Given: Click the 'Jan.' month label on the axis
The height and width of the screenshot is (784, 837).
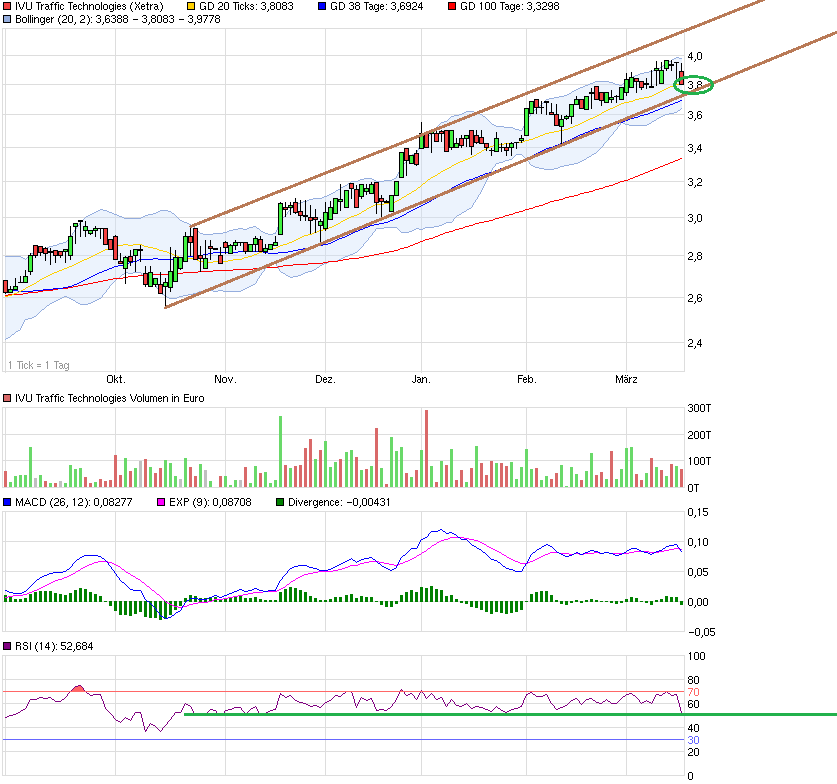Looking at the screenshot, I should [421, 379].
